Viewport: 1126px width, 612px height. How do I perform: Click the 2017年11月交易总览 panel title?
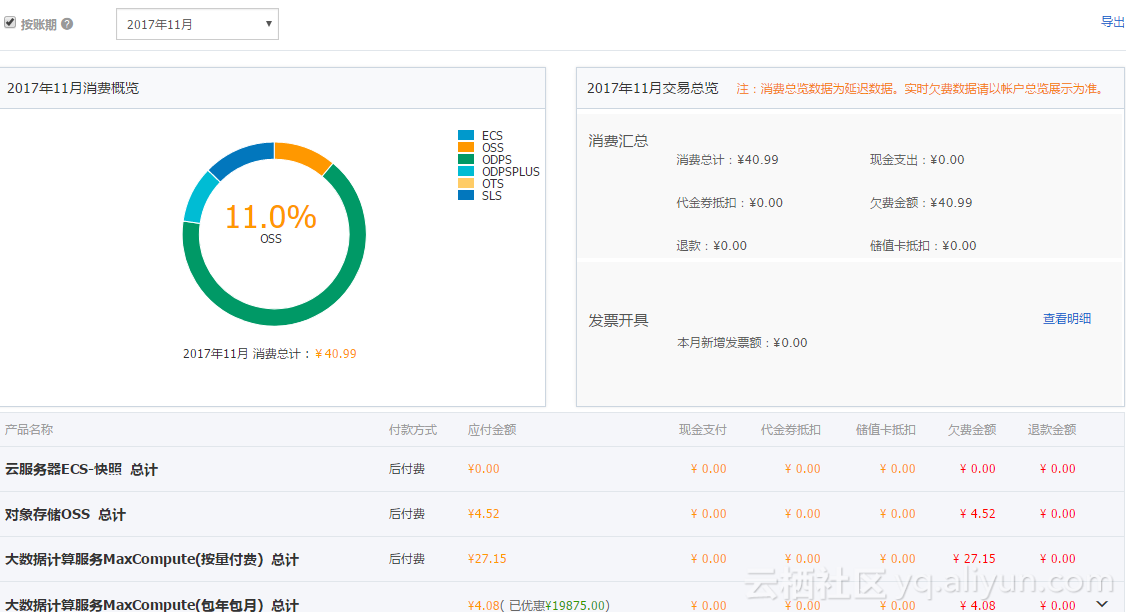click(x=652, y=88)
